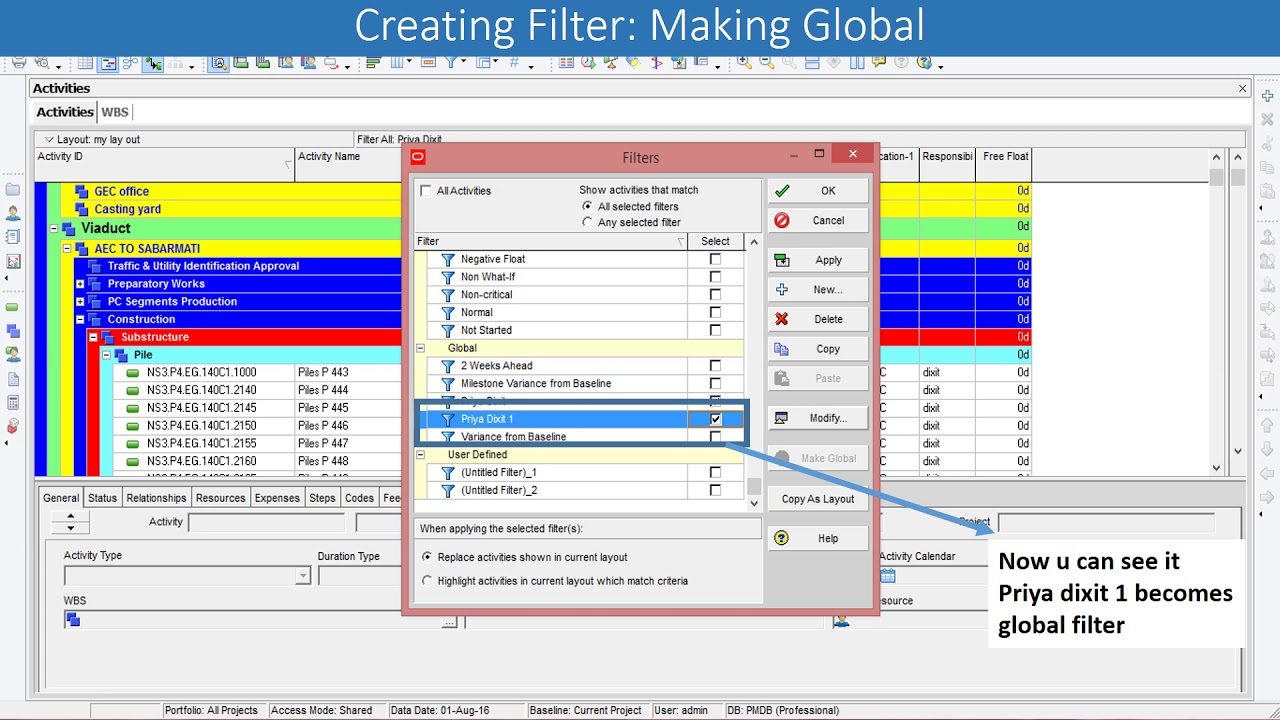1280x720 pixels.
Task: Check Non-critical filter checkbox
Action: click(715, 294)
